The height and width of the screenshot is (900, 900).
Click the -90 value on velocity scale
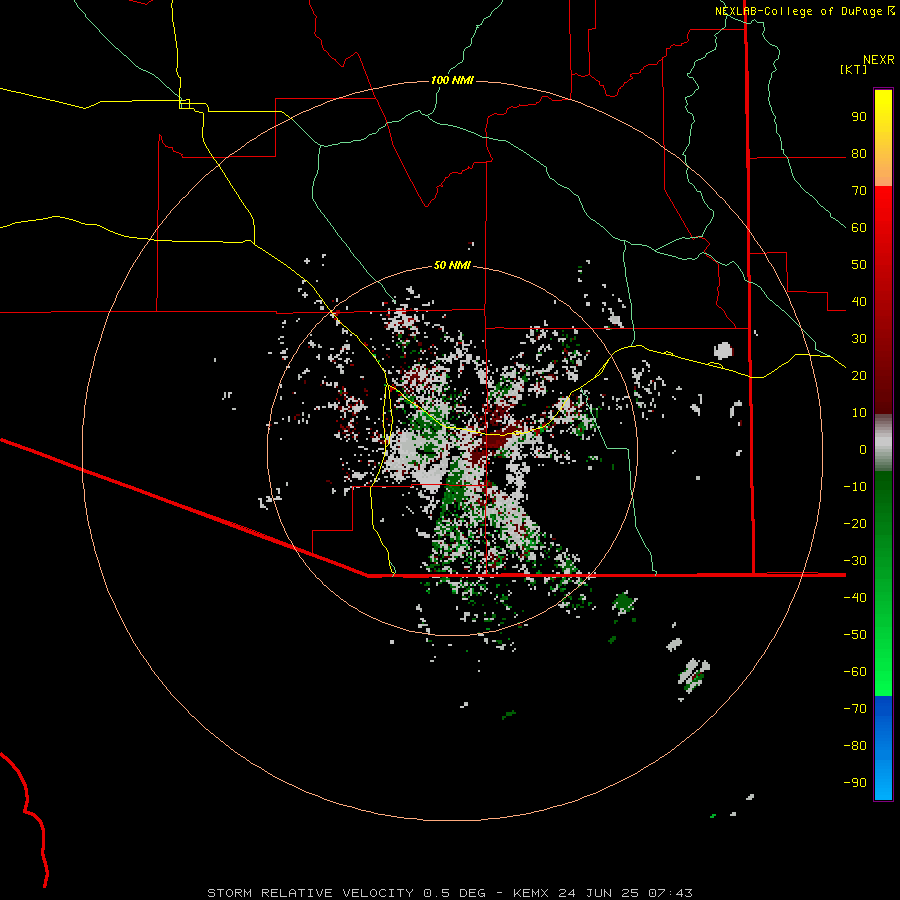[855, 783]
